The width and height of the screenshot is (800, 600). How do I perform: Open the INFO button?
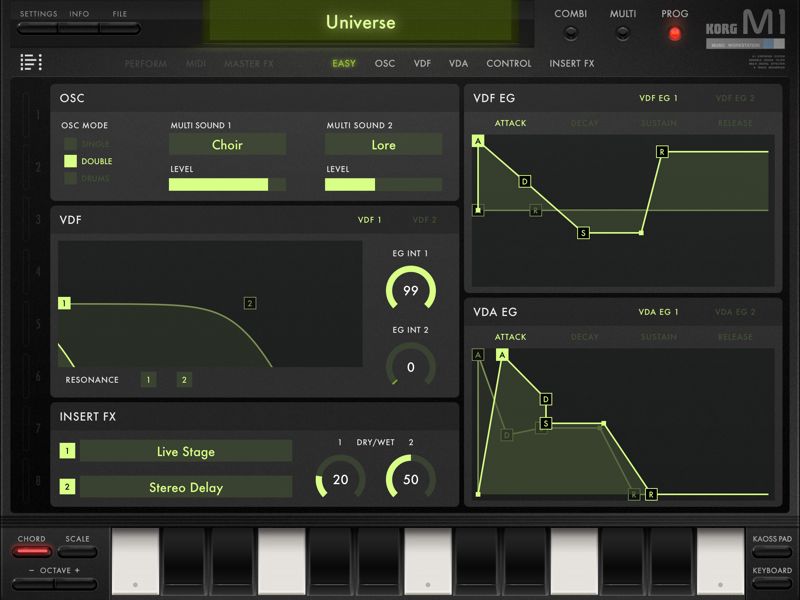tap(79, 29)
